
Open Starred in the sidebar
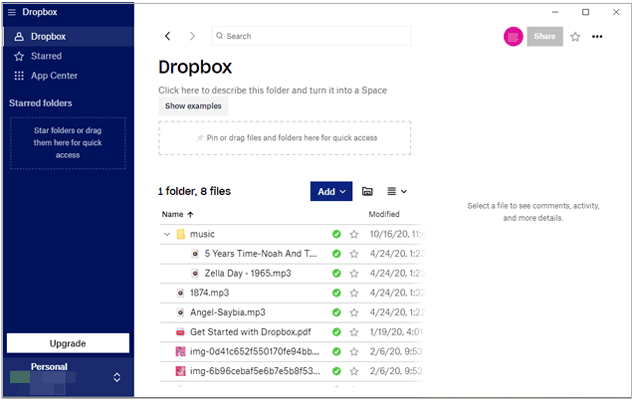tap(68, 56)
